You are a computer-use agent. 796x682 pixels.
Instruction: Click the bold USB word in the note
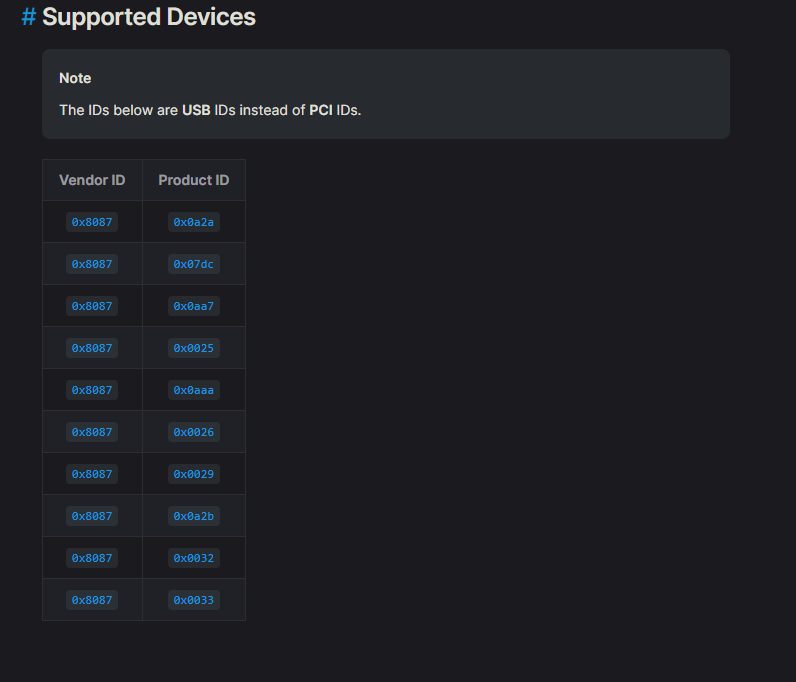pyautogui.click(x=196, y=110)
